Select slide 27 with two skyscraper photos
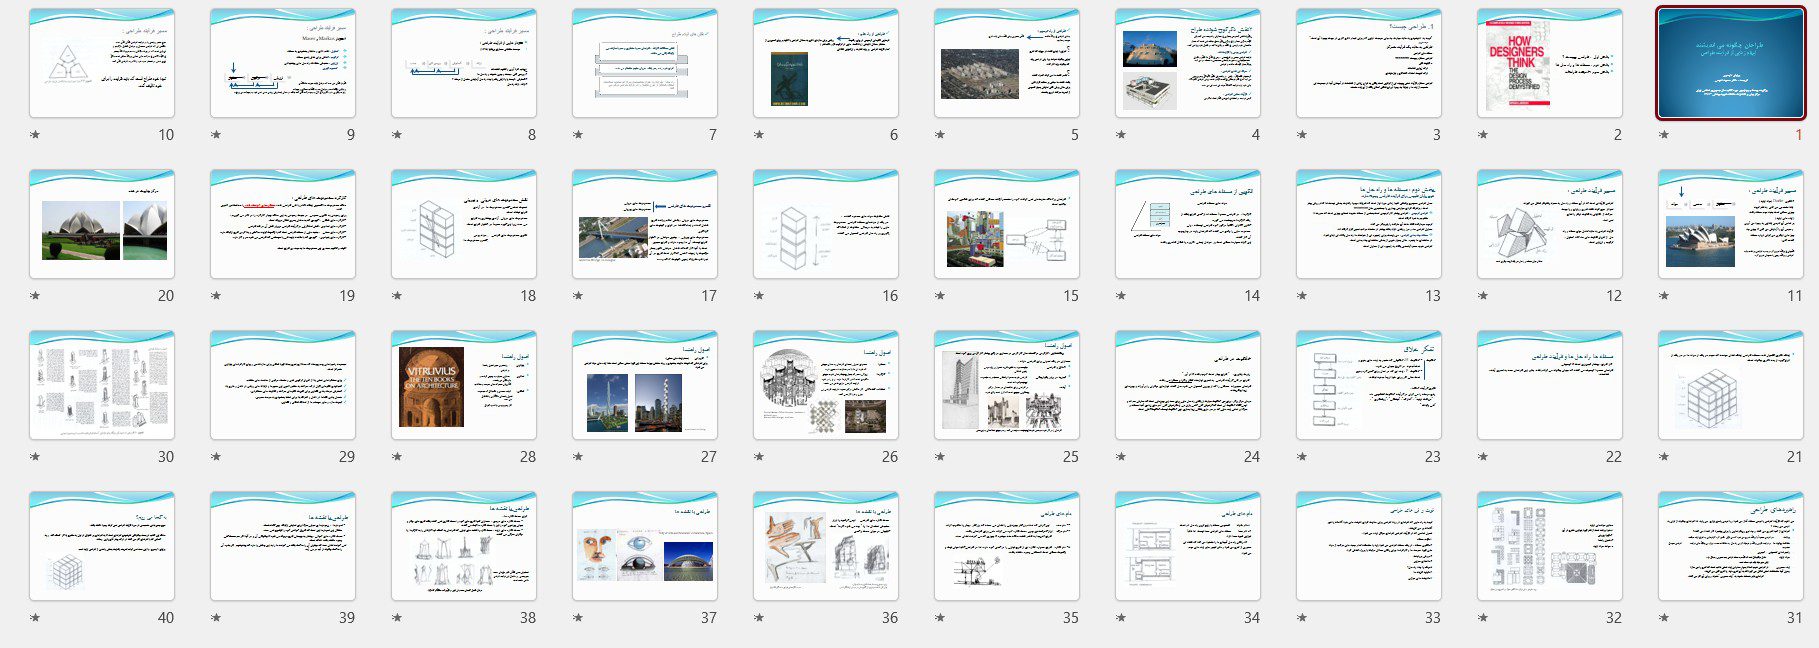 (645, 385)
